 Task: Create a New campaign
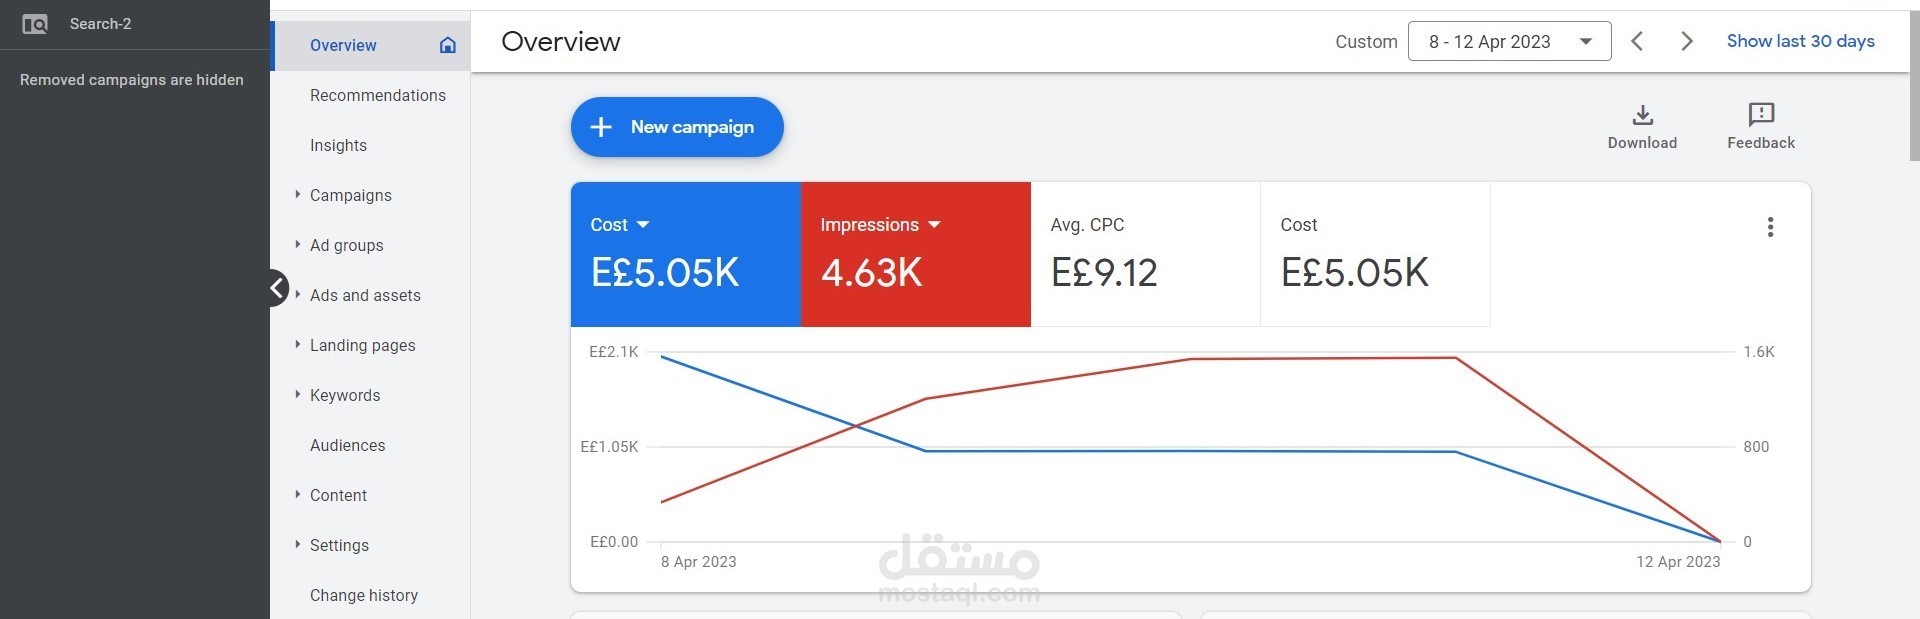[677, 127]
